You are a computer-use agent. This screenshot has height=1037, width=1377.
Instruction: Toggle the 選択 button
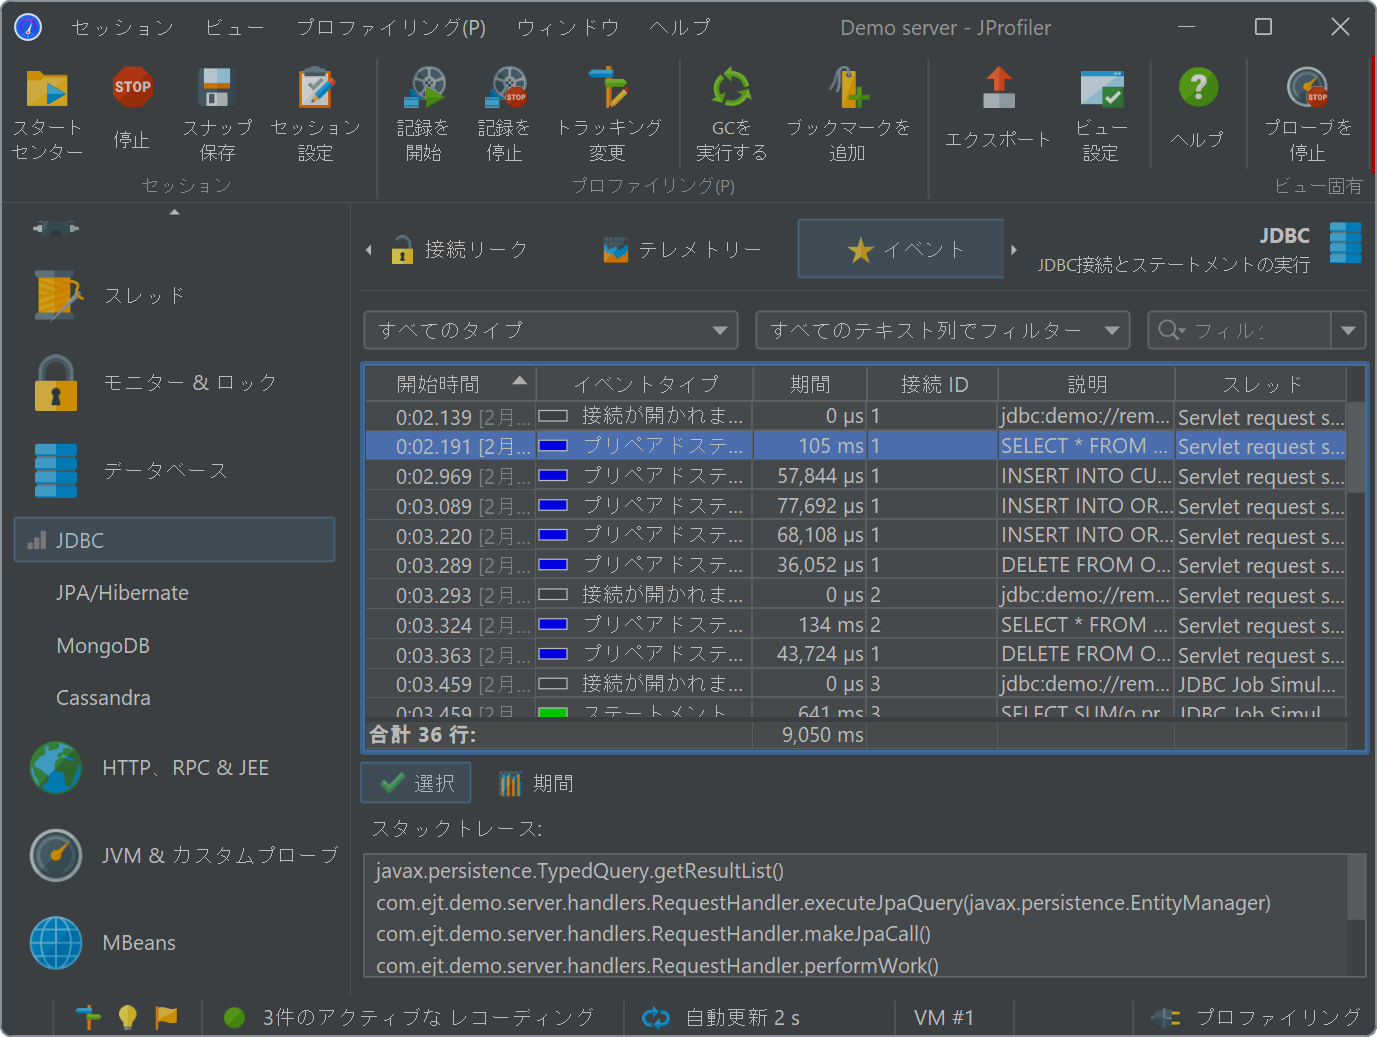coord(415,783)
